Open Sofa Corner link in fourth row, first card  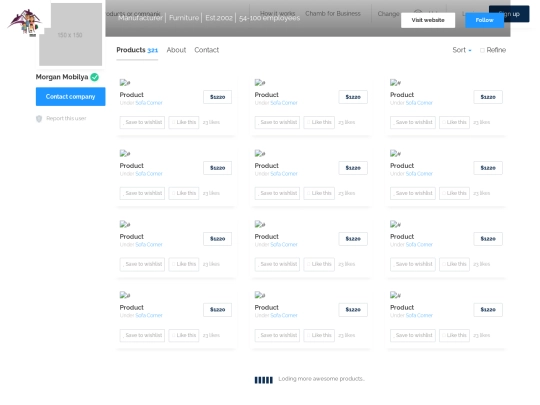point(149,315)
